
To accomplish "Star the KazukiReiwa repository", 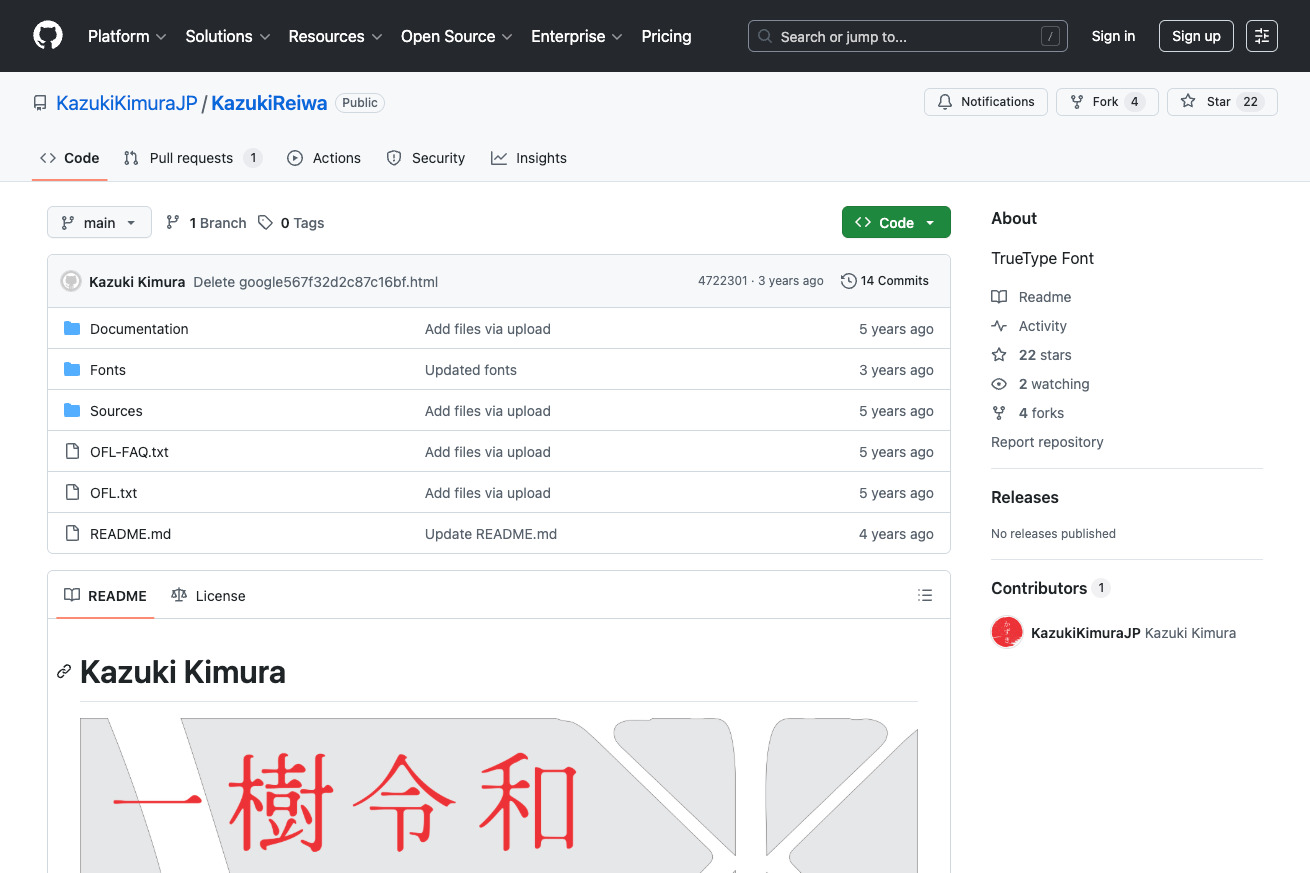I will 1221,102.
